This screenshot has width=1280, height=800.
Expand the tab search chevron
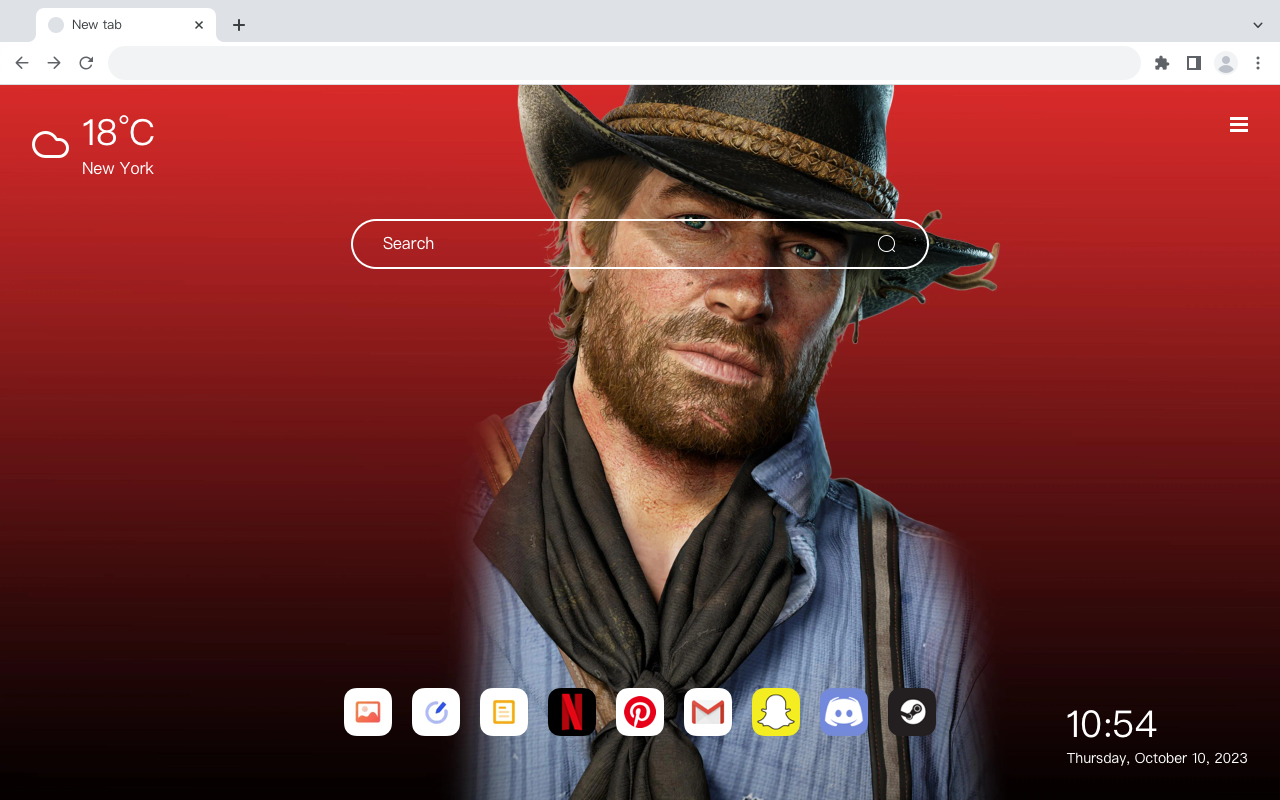[x=1258, y=25]
